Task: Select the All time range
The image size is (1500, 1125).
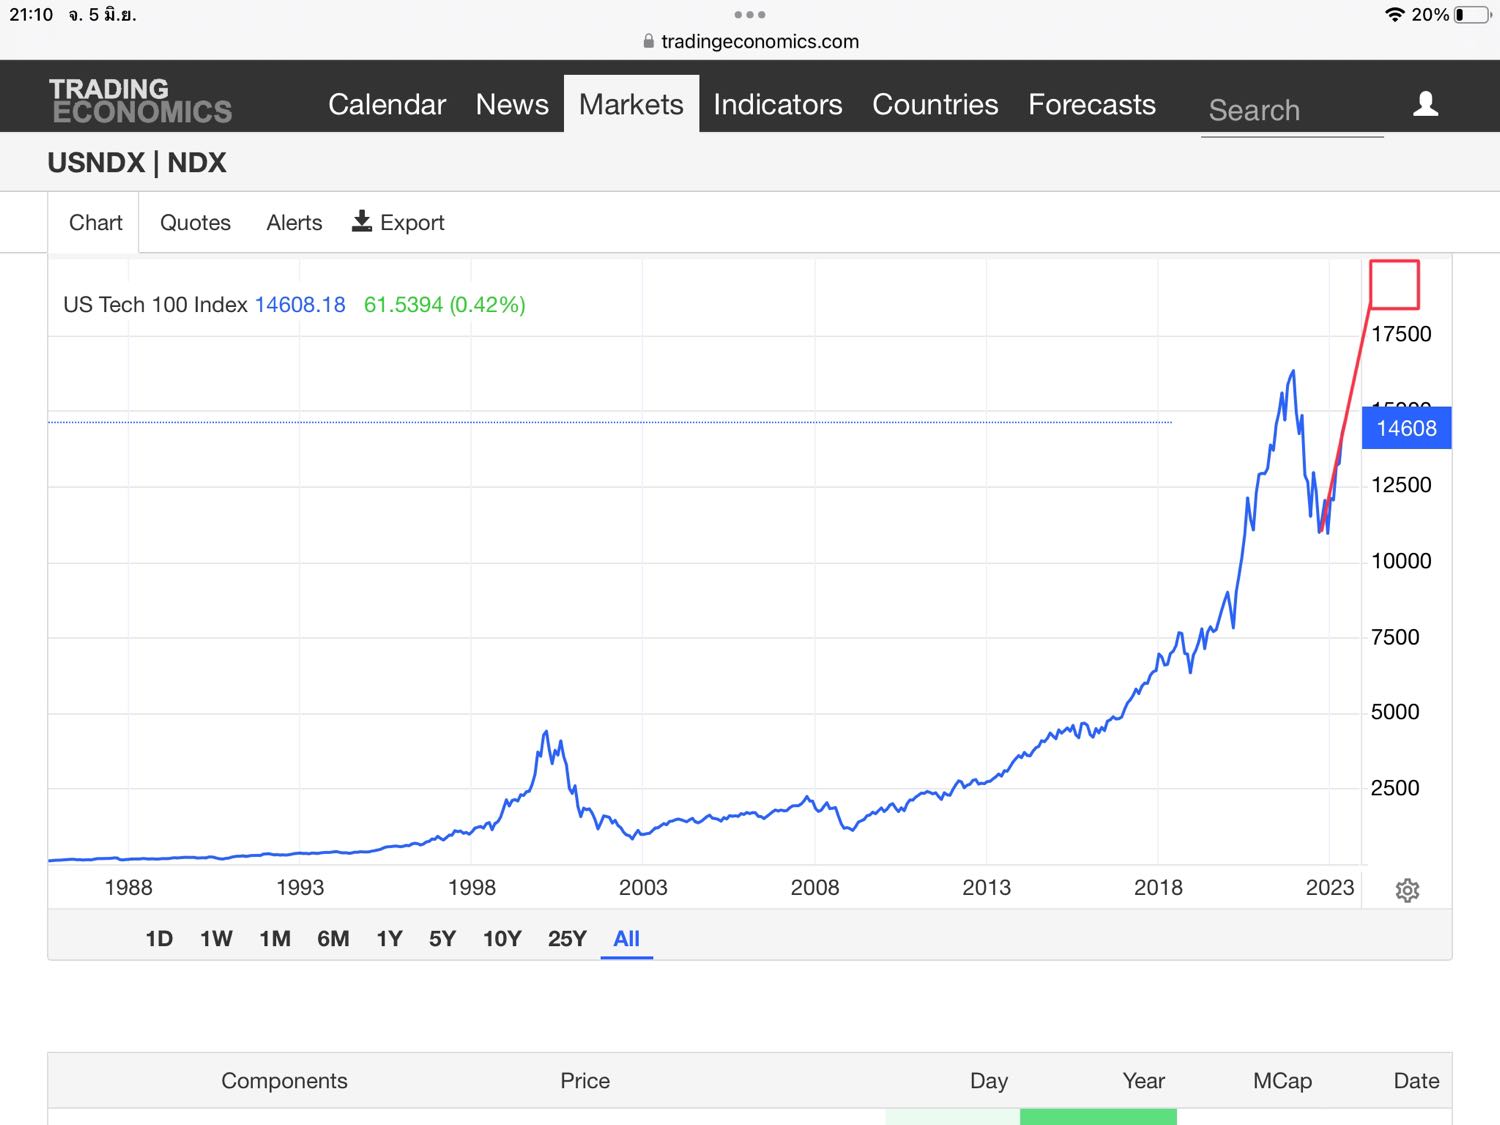Action: click(x=626, y=938)
